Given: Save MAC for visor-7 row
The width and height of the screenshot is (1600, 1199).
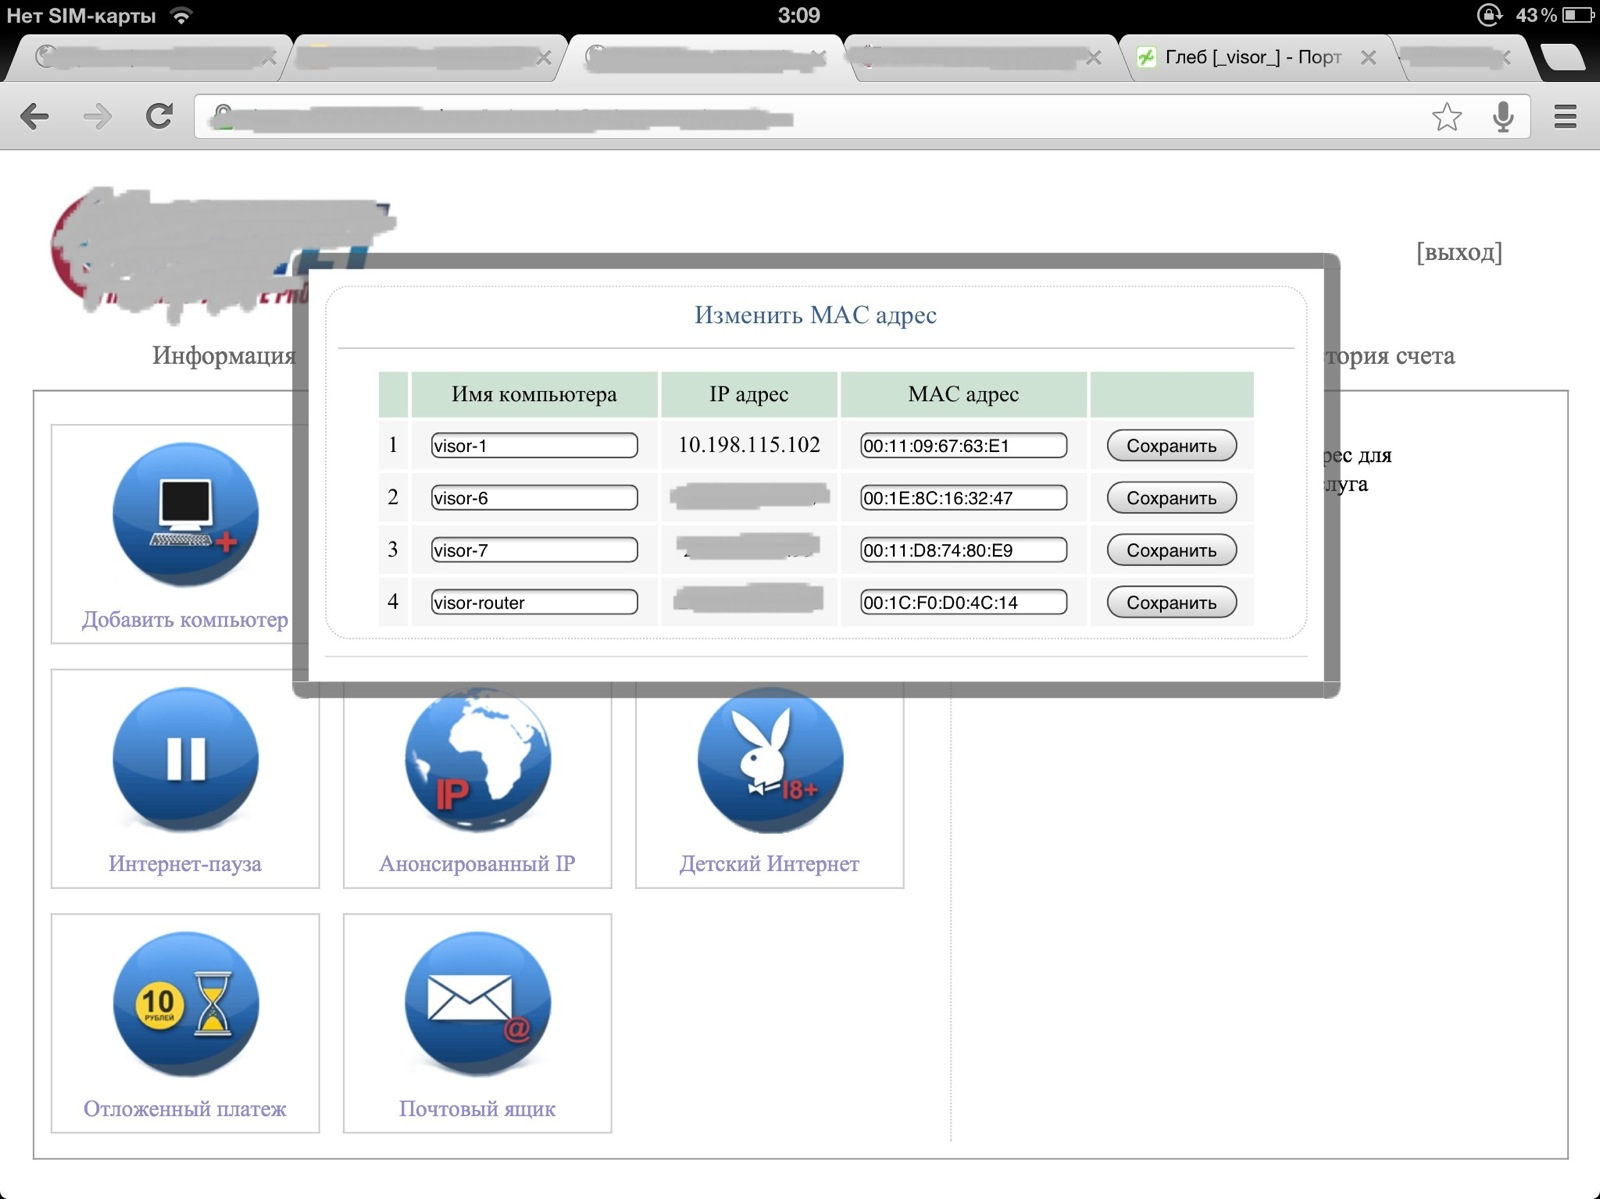Looking at the screenshot, I should [1171, 550].
